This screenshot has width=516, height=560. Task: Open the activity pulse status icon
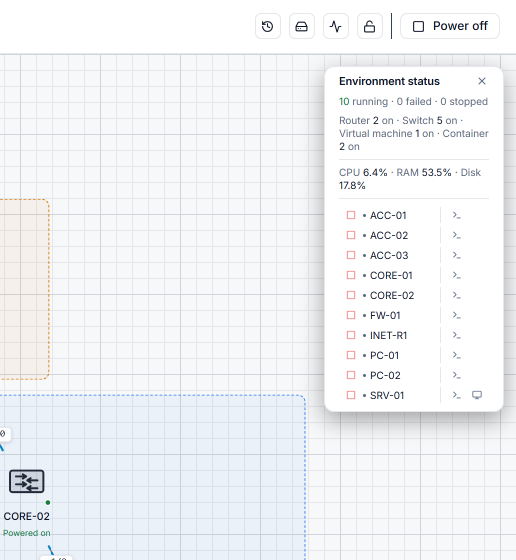click(336, 26)
